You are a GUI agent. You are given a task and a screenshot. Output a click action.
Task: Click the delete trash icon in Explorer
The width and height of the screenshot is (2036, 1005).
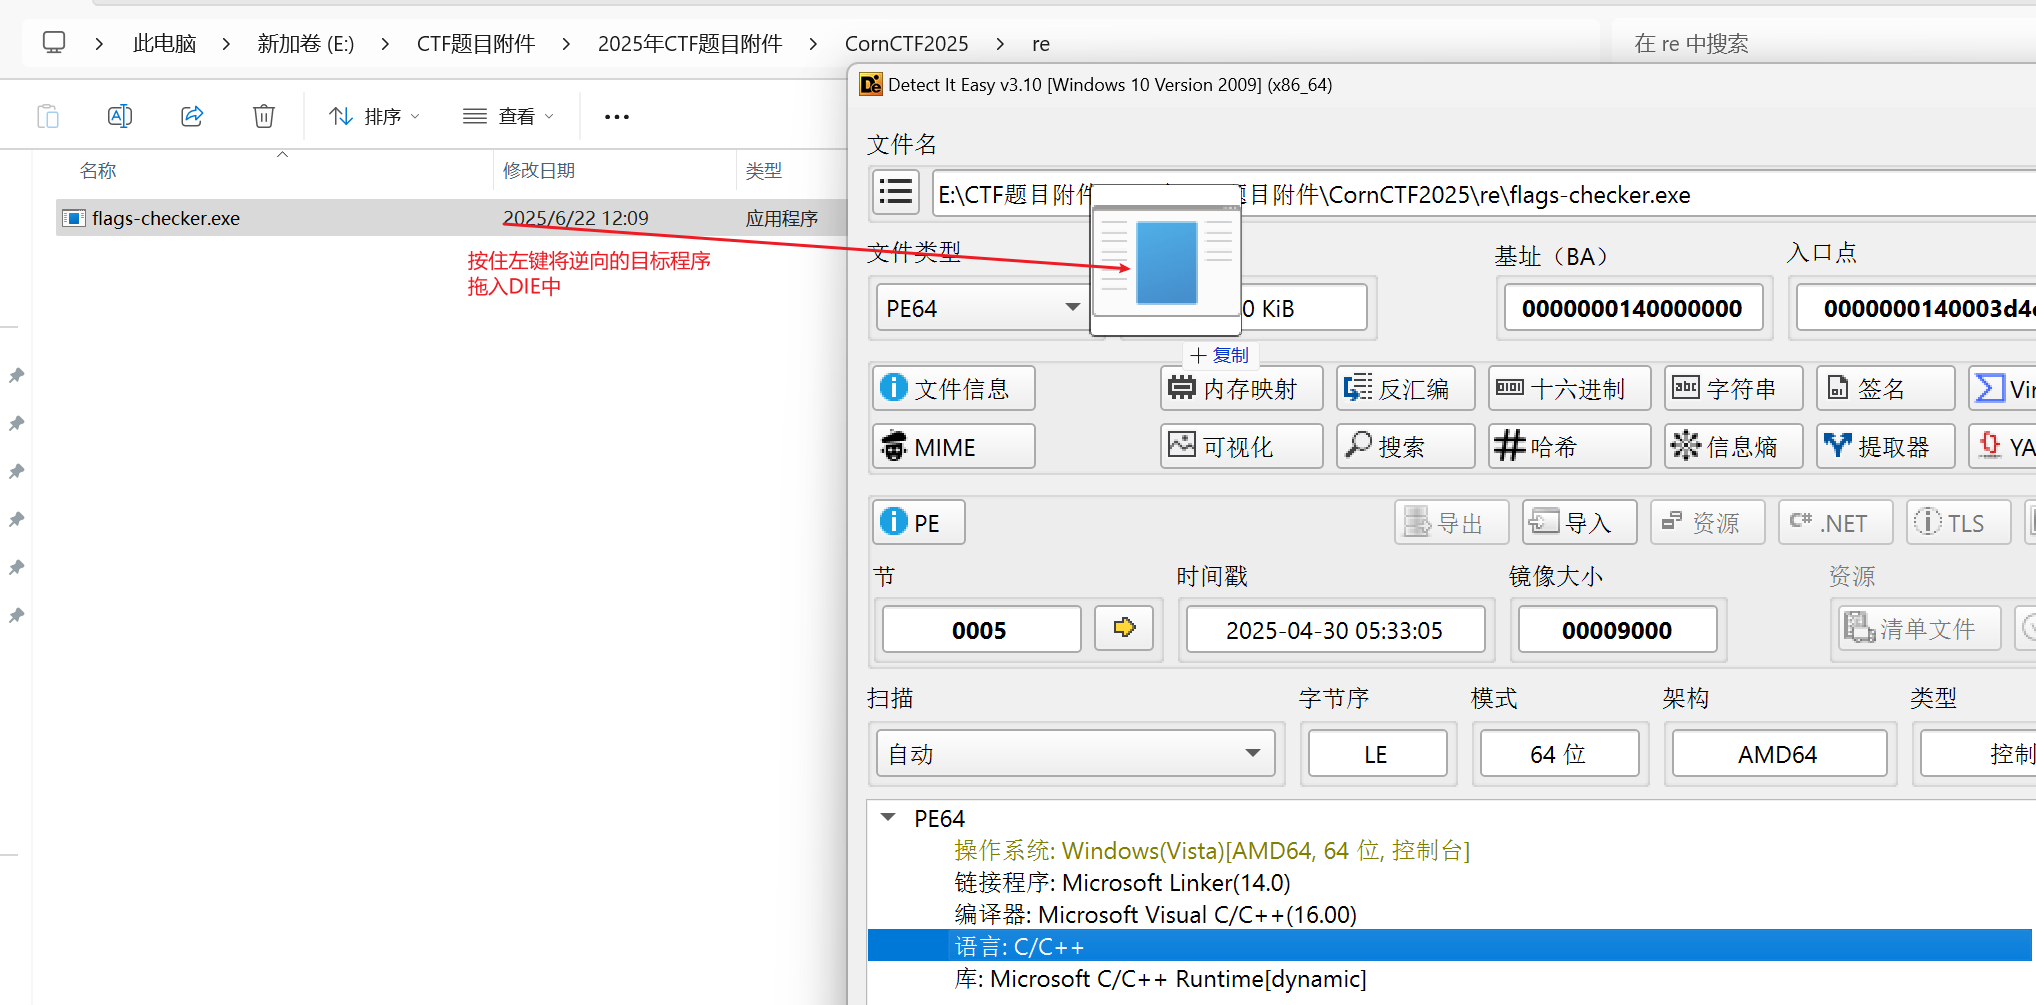(264, 116)
